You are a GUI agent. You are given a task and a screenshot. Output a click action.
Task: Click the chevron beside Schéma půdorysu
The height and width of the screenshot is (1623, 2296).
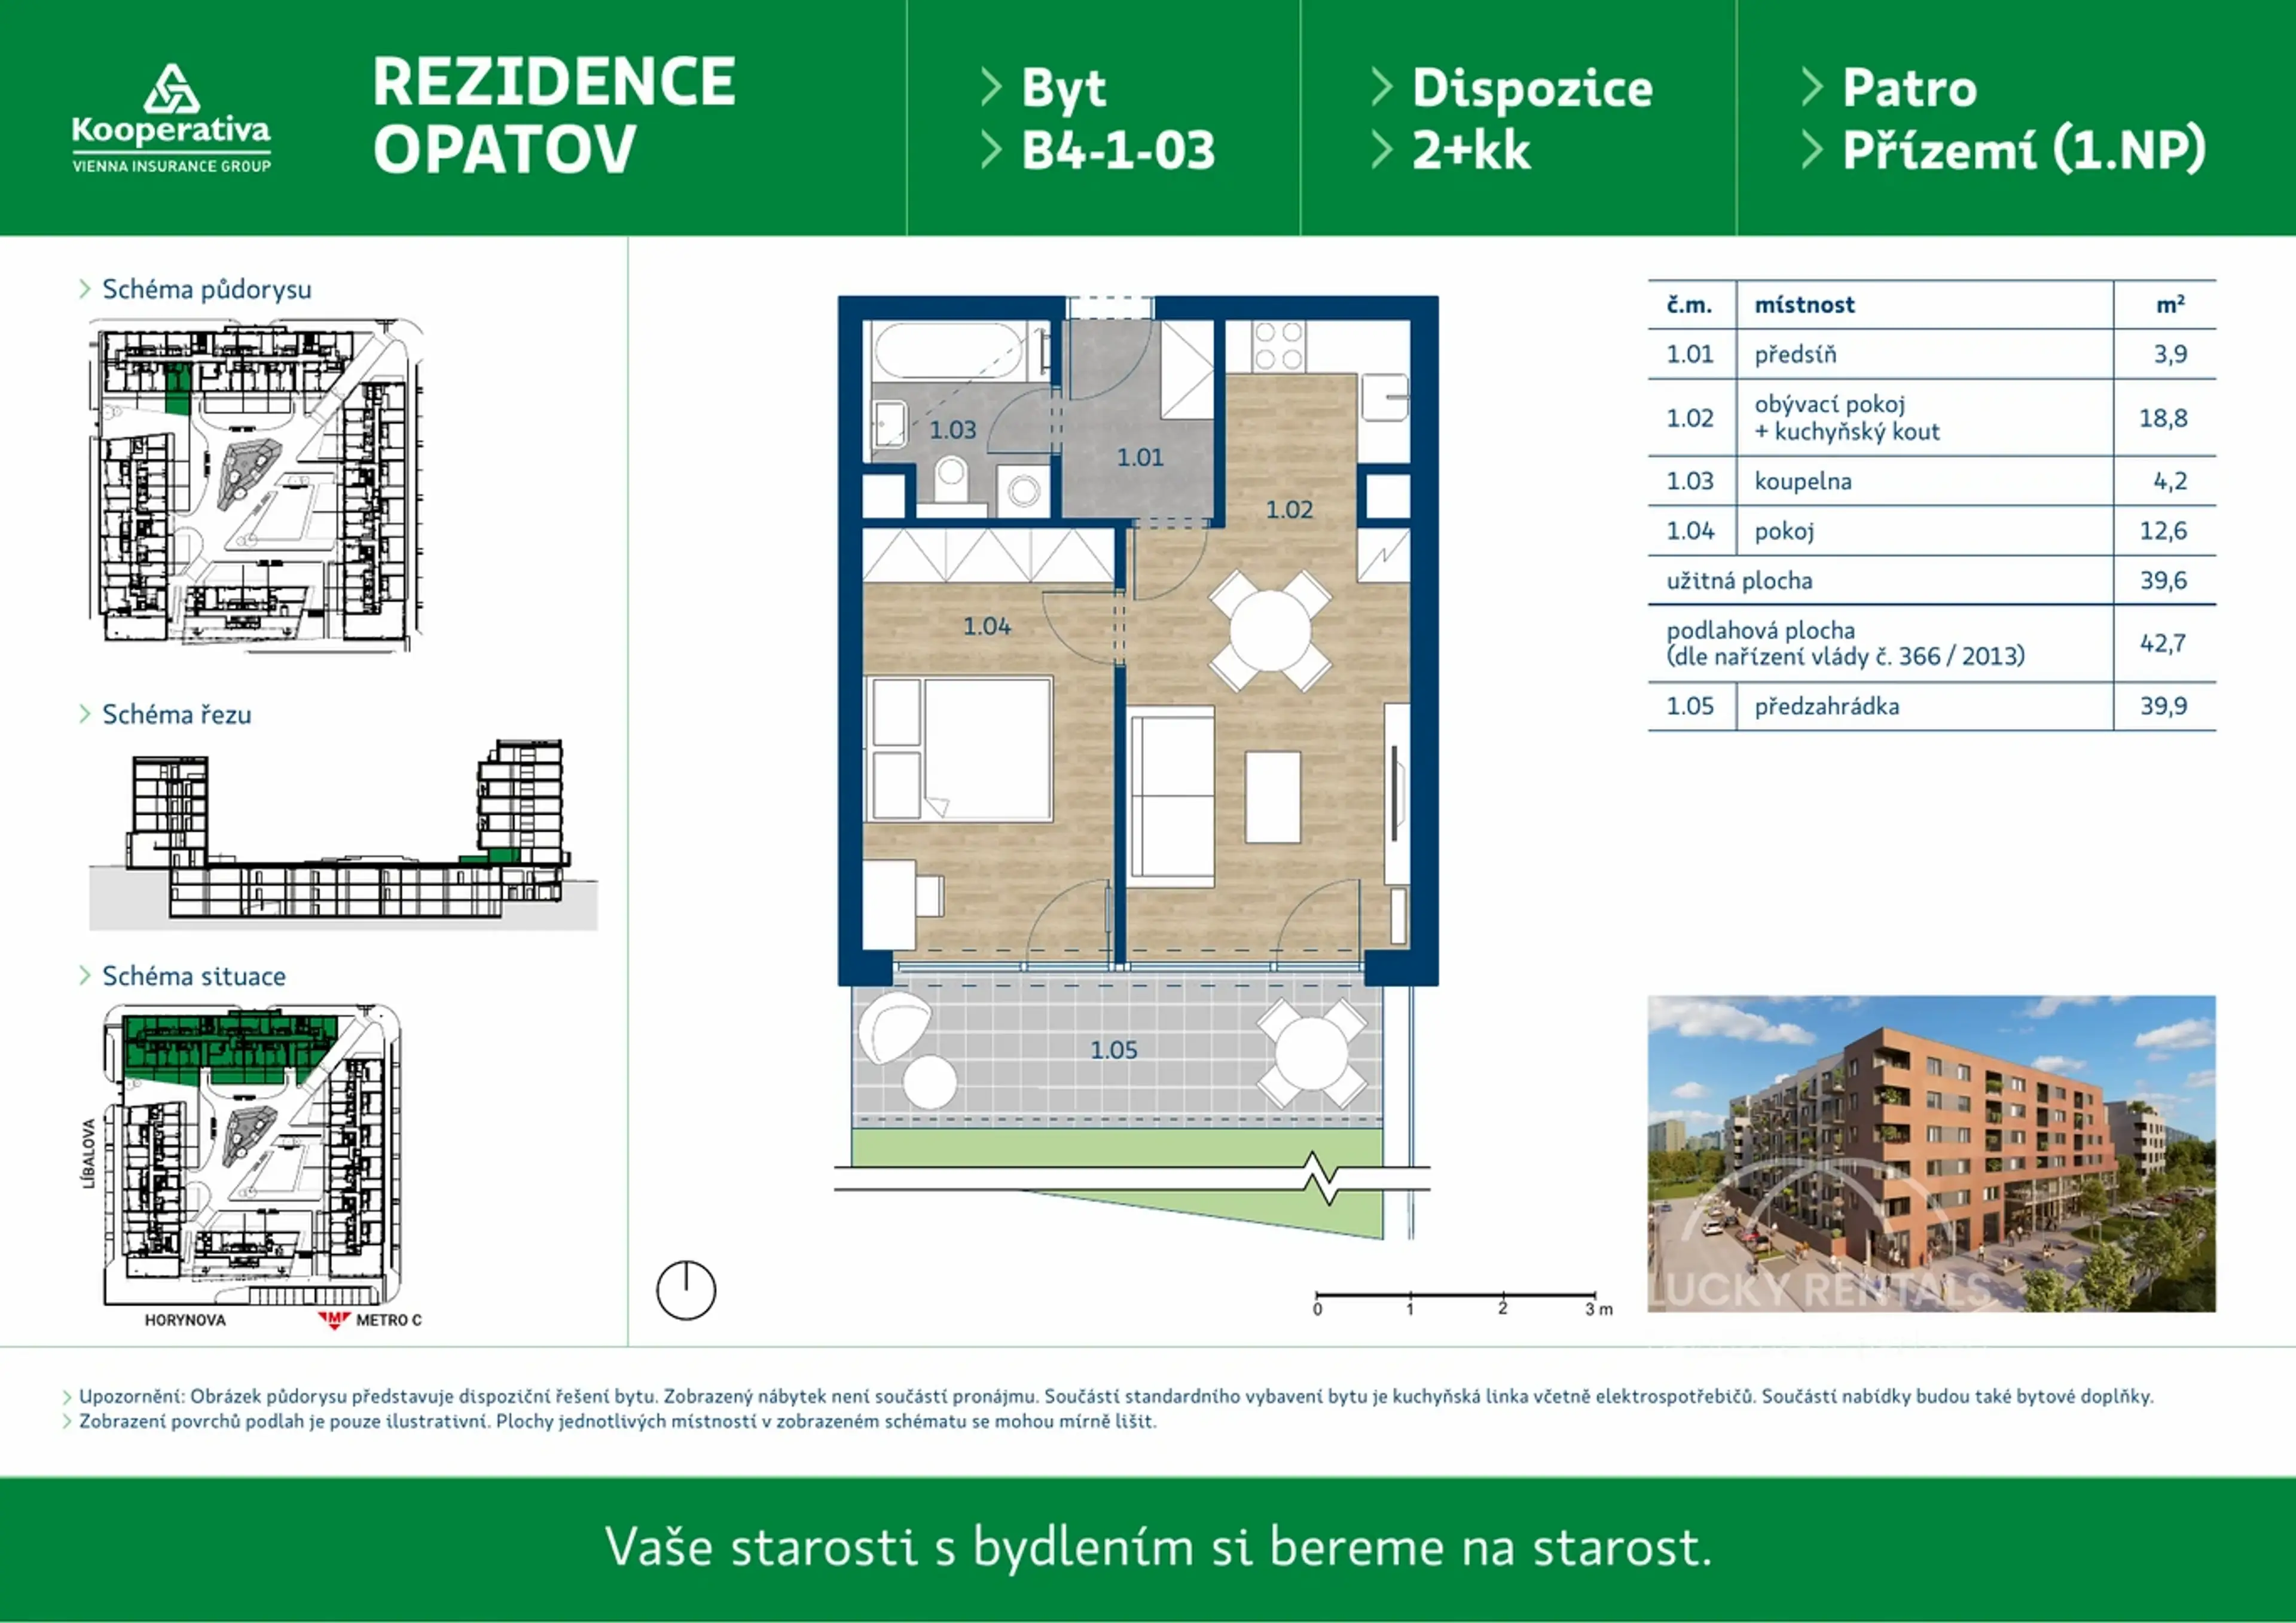click(85, 289)
